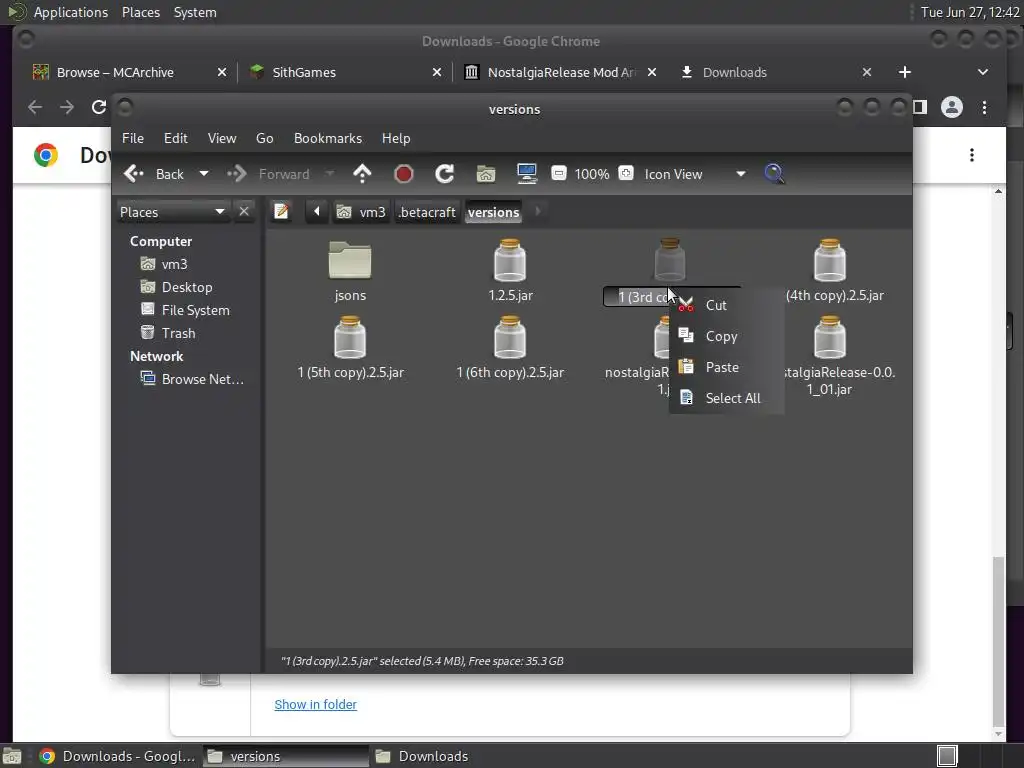This screenshot has width=1024, height=768.
Task: Open the File menu
Action: coord(133,138)
